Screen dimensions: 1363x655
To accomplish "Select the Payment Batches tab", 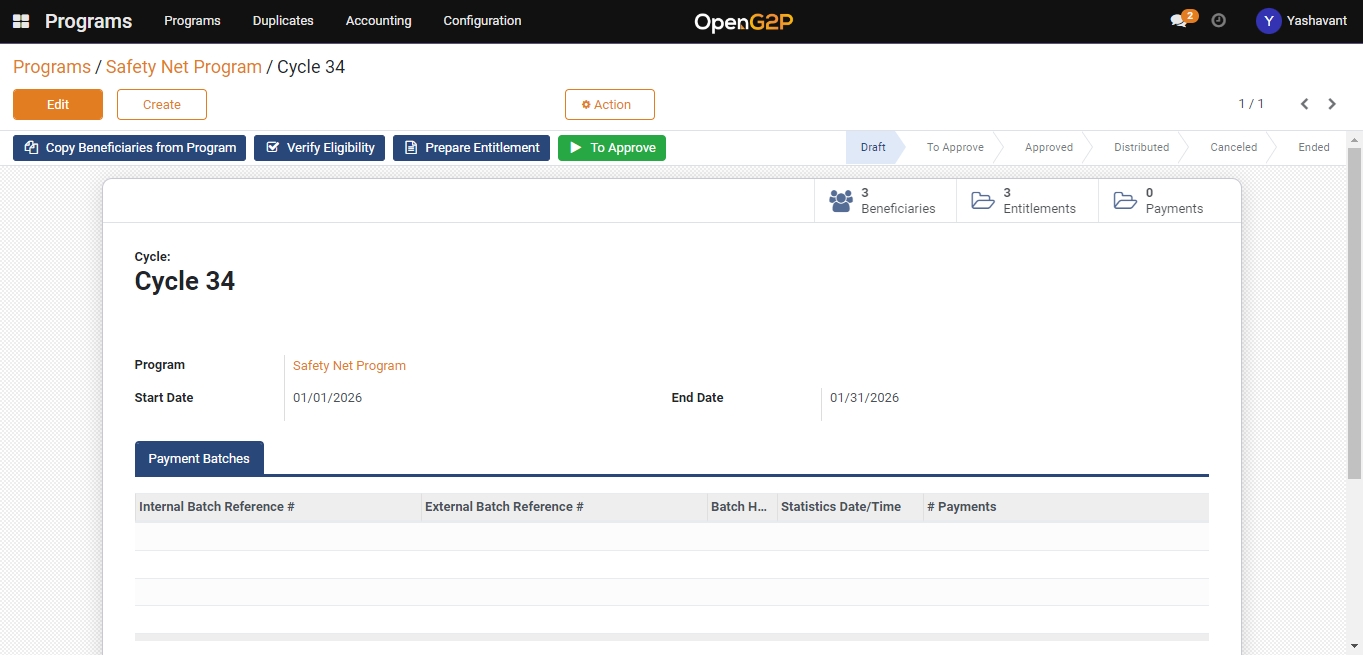I will [x=199, y=459].
